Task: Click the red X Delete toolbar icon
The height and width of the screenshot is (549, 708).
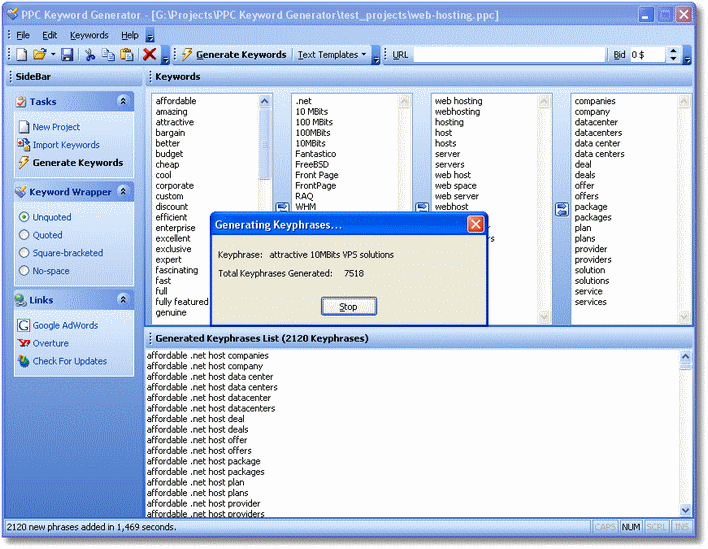Action: point(149,55)
